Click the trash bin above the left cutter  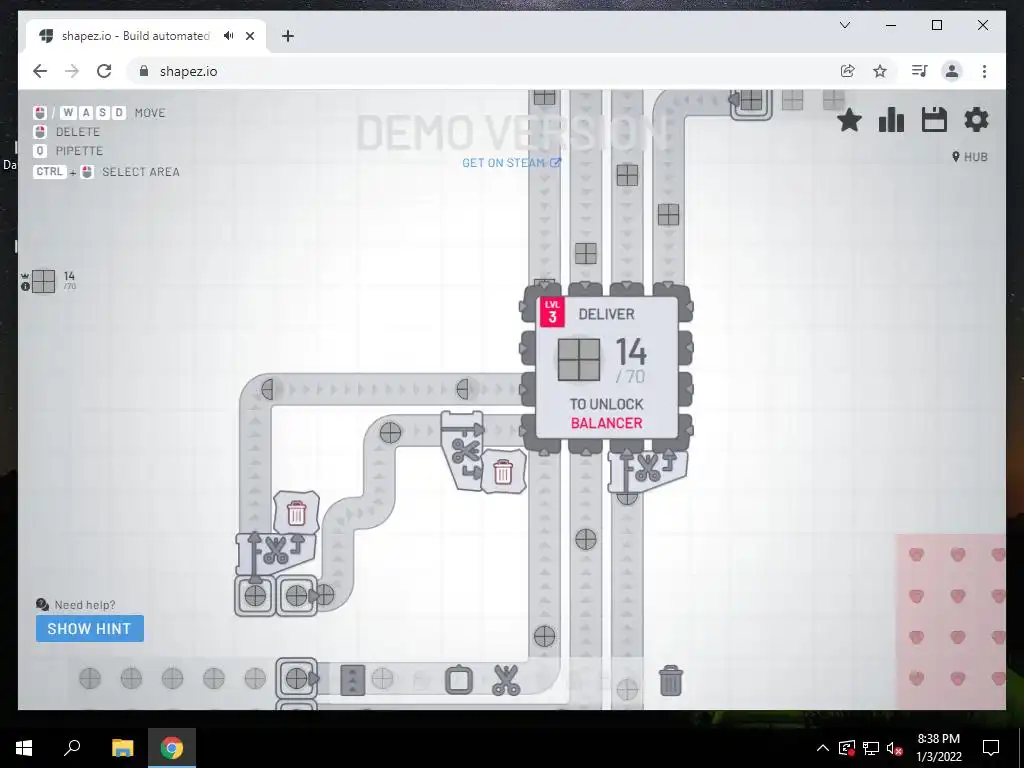pos(296,513)
